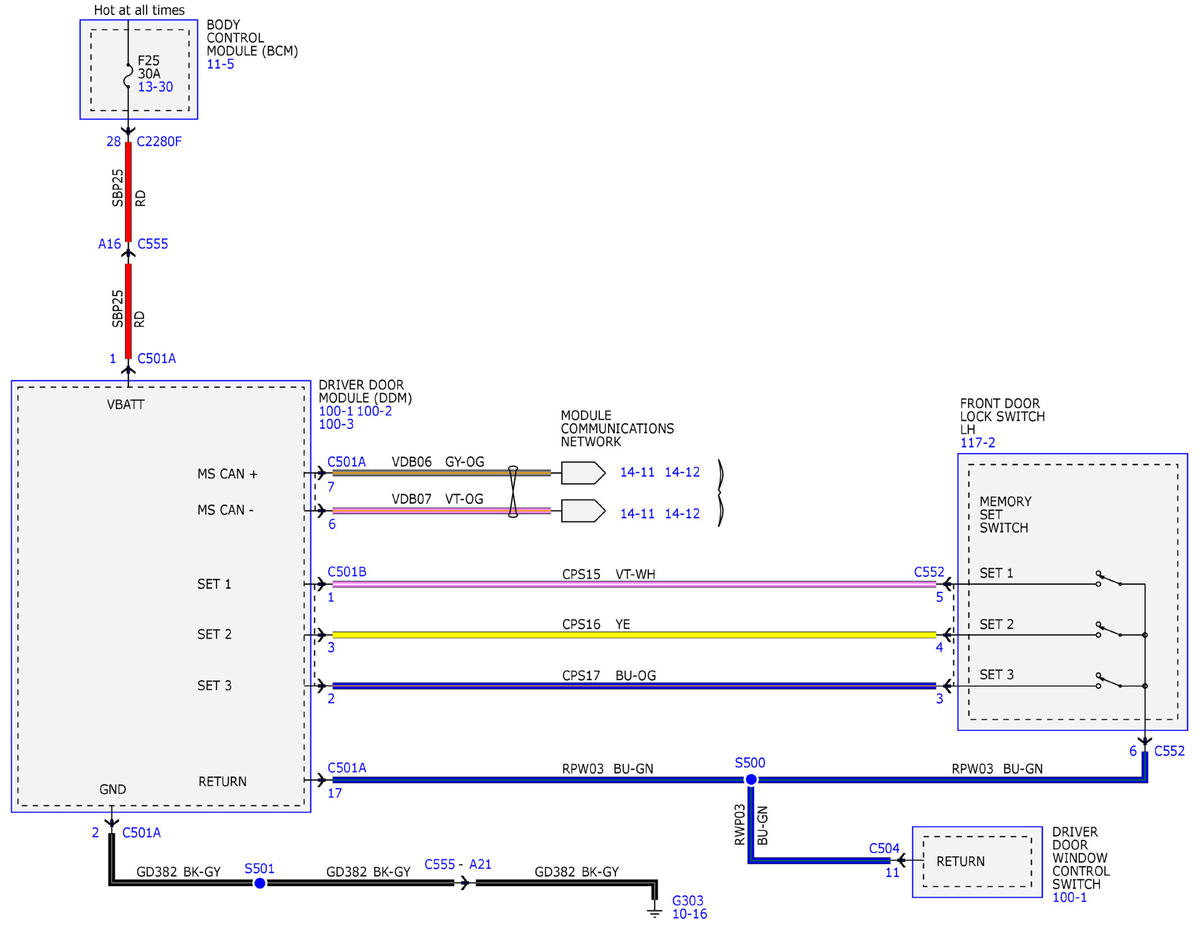The image size is (1200, 927).
Task: Click the C504 connector label
Action: tap(885, 848)
